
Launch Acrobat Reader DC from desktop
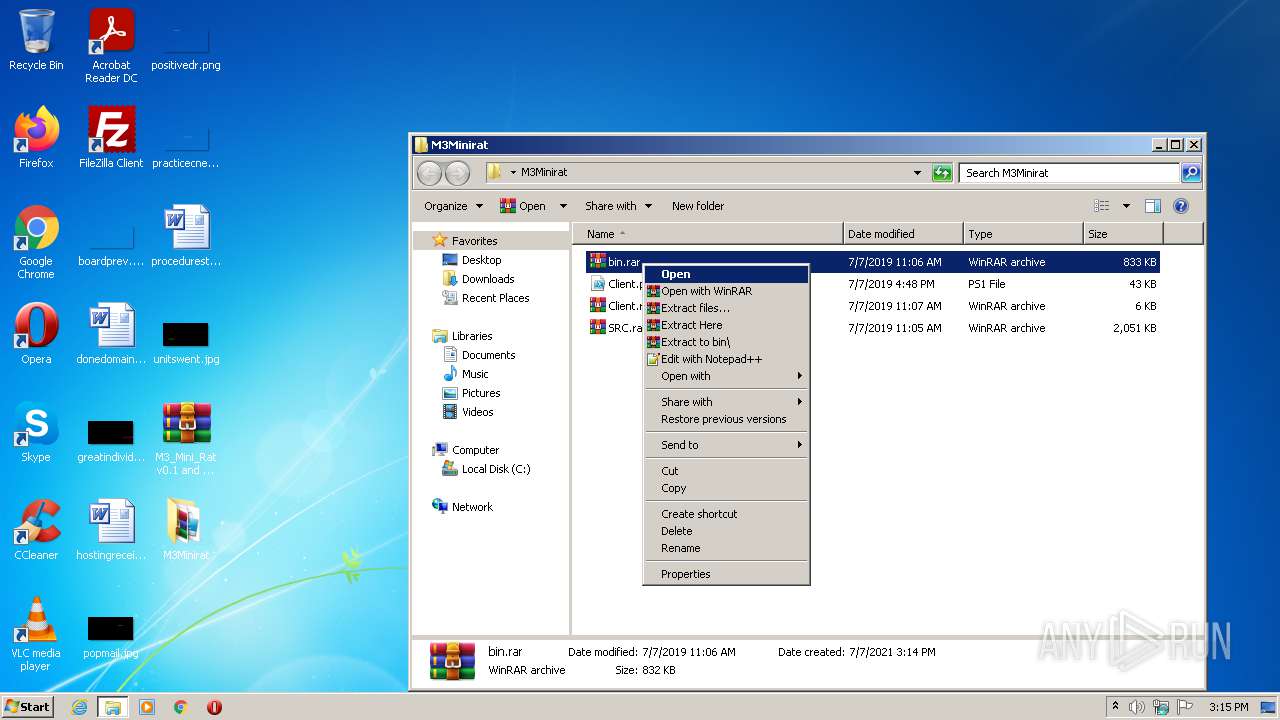point(111,46)
